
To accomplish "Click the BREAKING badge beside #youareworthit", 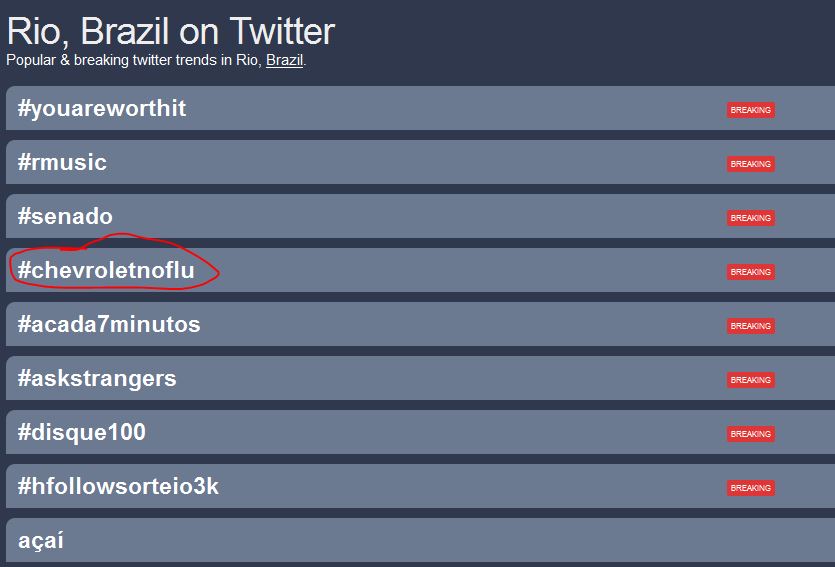I will (751, 110).
